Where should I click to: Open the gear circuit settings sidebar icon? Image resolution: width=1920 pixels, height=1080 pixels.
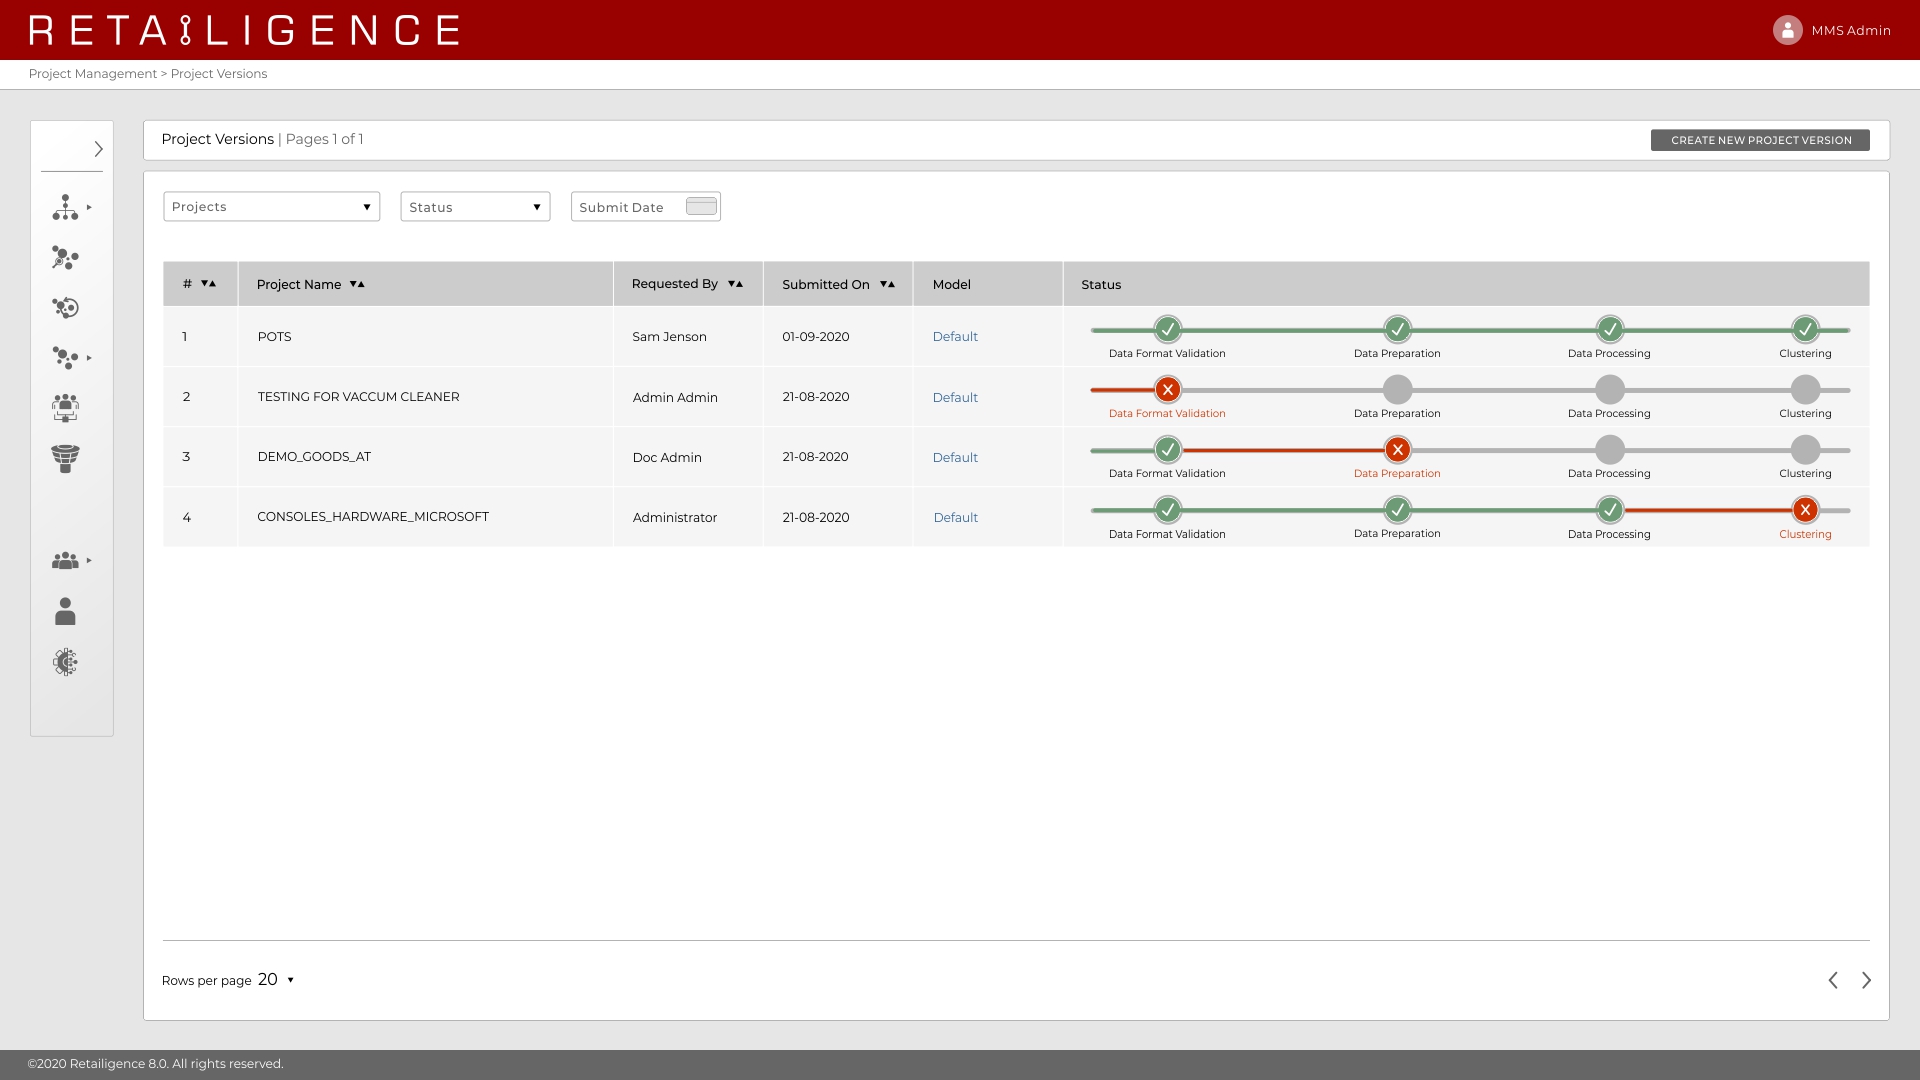click(65, 662)
